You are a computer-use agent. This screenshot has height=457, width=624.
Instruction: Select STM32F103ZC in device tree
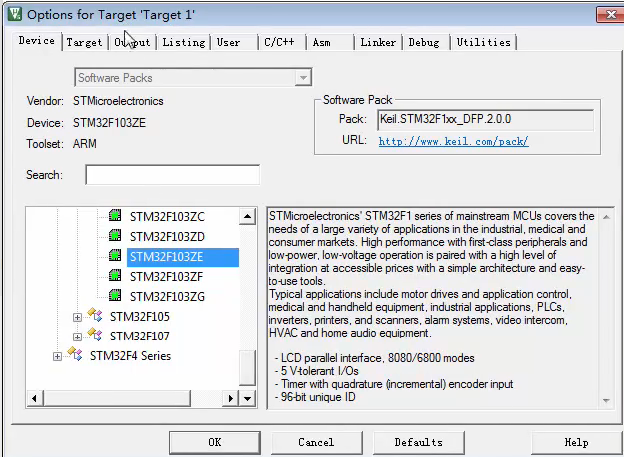[x=167, y=217]
